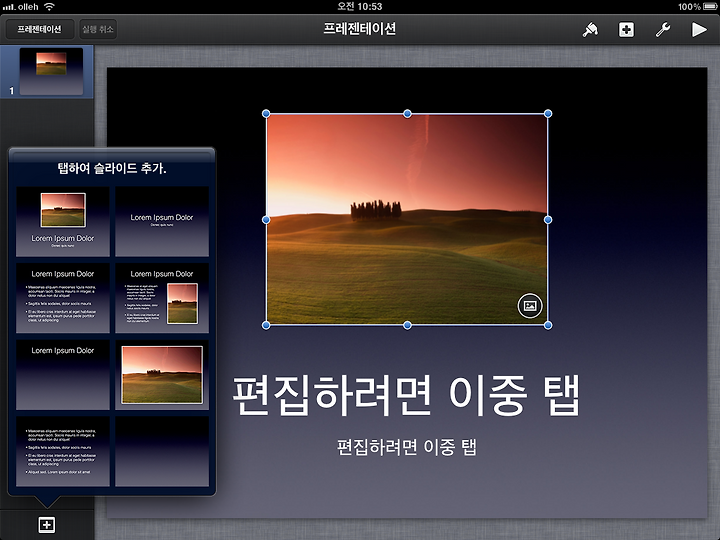Select slide 1 thumbnail in navigator
The height and width of the screenshot is (540, 720).
[x=51, y=71]
